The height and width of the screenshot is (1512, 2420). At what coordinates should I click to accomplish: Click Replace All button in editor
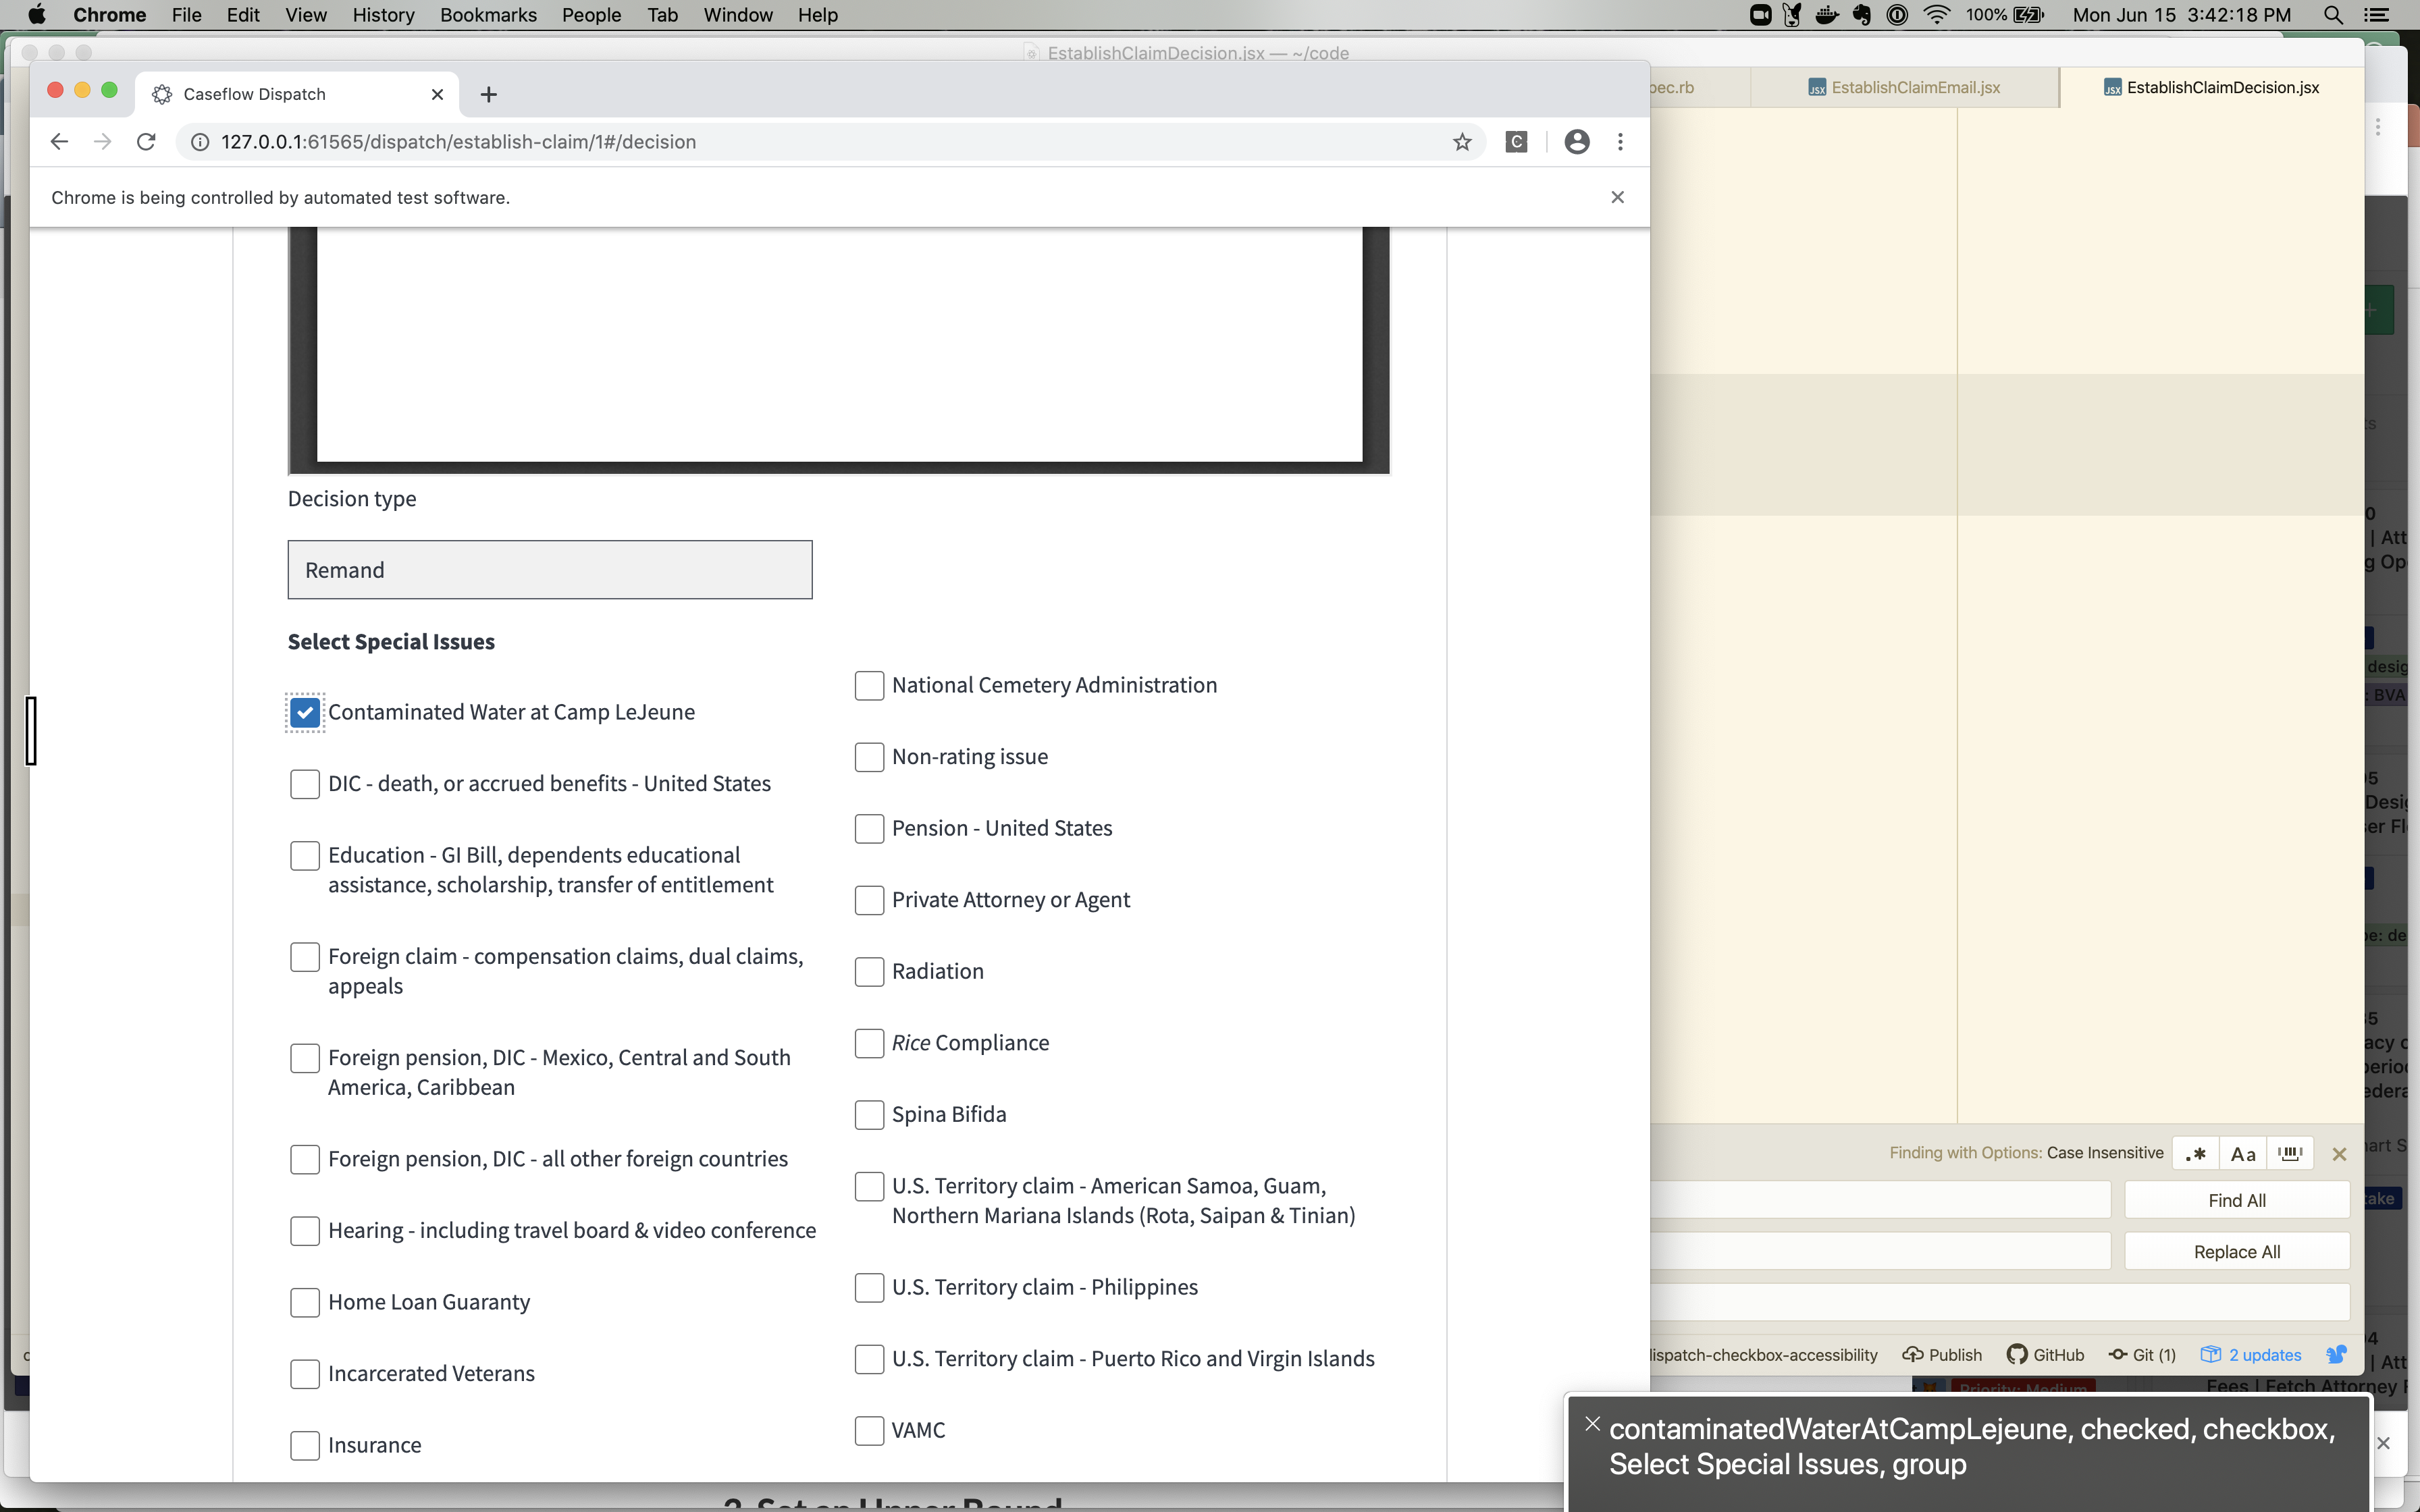click(x=2237, y=1252)
